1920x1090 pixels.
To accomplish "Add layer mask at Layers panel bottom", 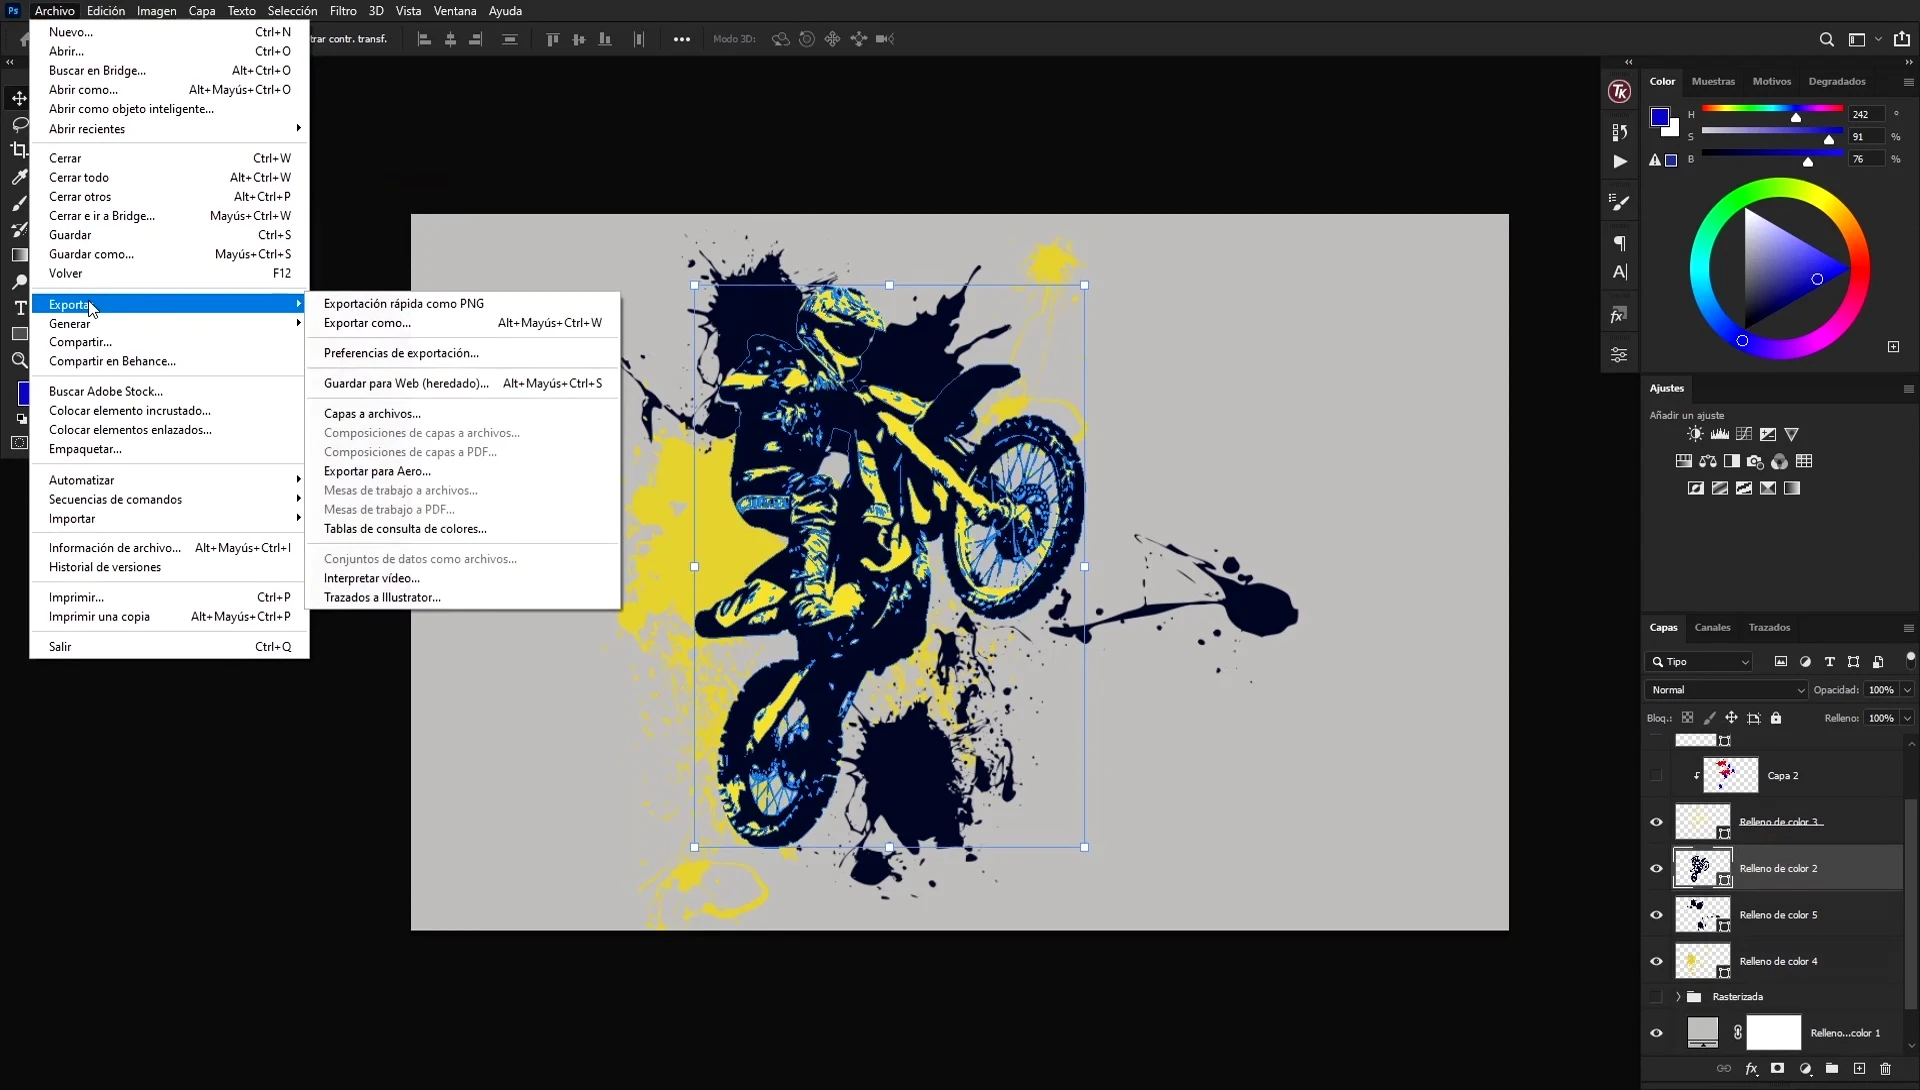I will click(x=1777, y=1068).
